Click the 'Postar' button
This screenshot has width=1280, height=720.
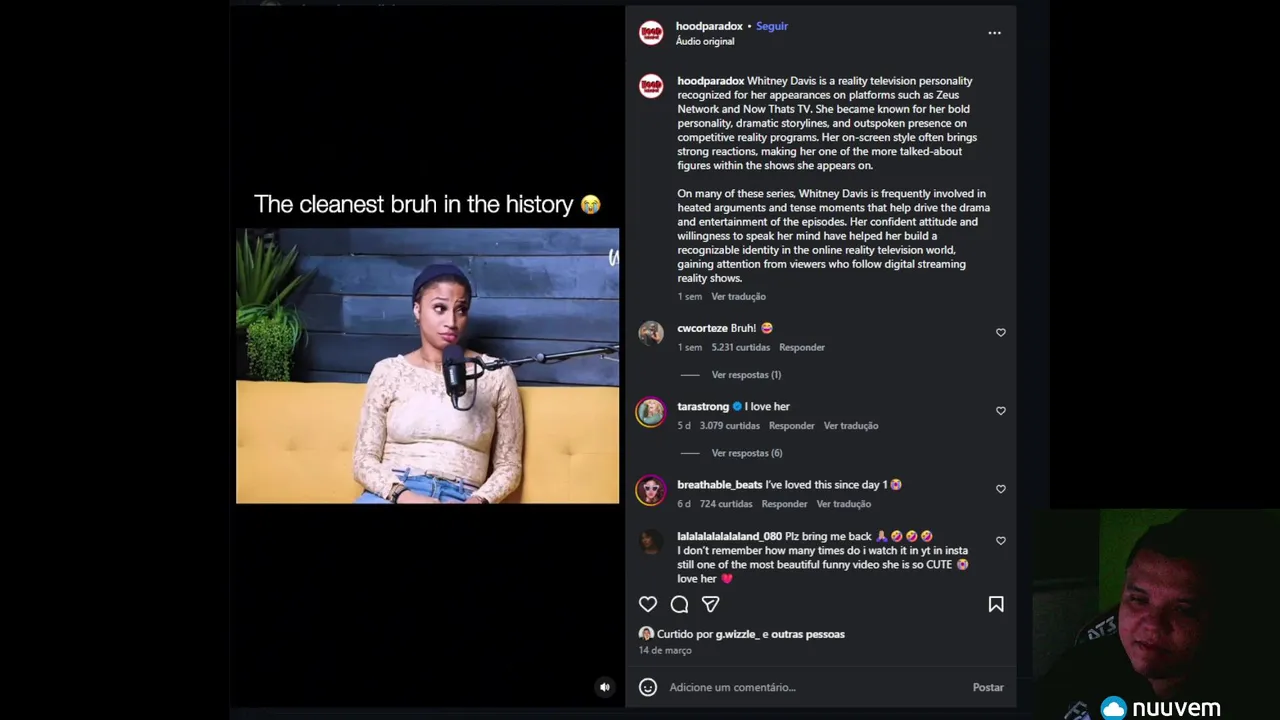(x=988, y=687)
